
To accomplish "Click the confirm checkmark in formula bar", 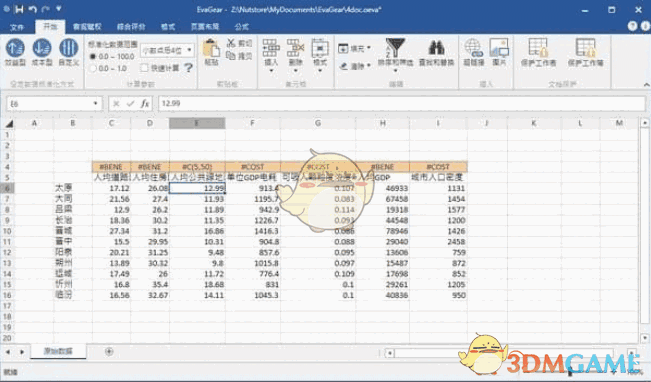I will pos(130,103).
